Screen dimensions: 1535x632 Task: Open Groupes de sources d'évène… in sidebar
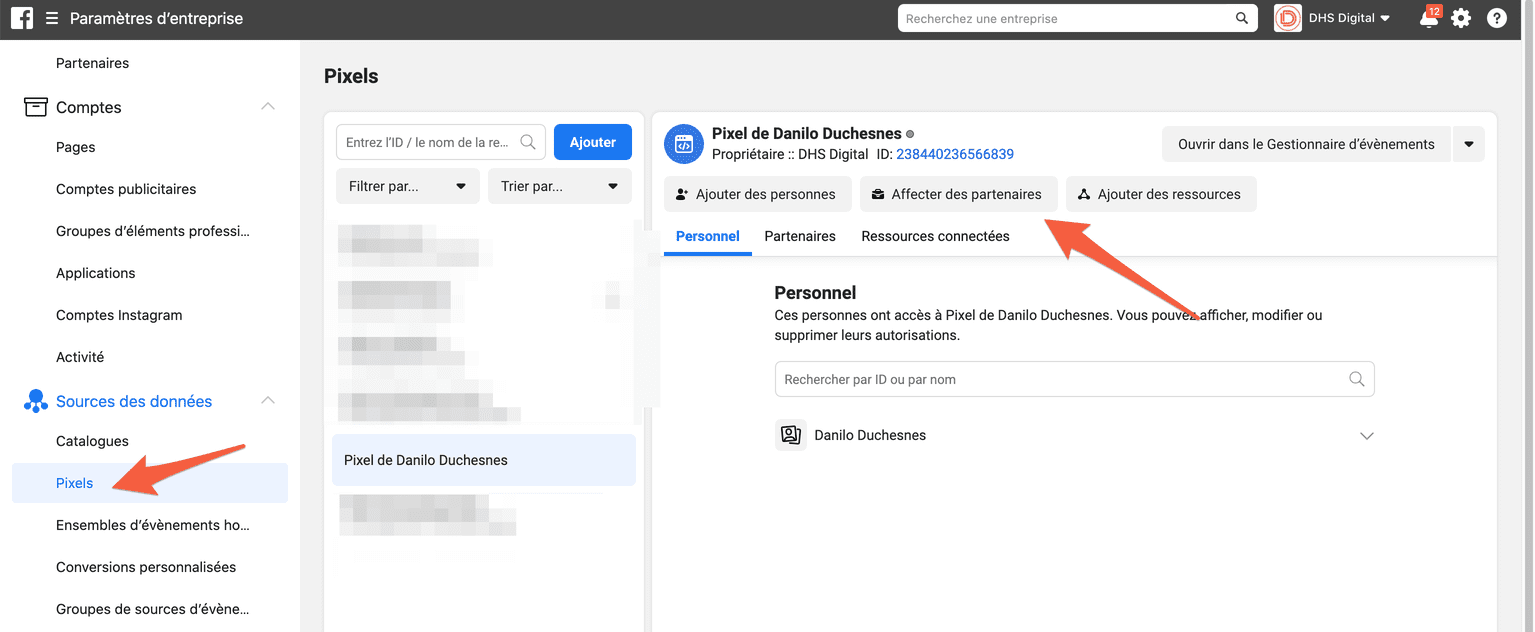tap(153, 609)
